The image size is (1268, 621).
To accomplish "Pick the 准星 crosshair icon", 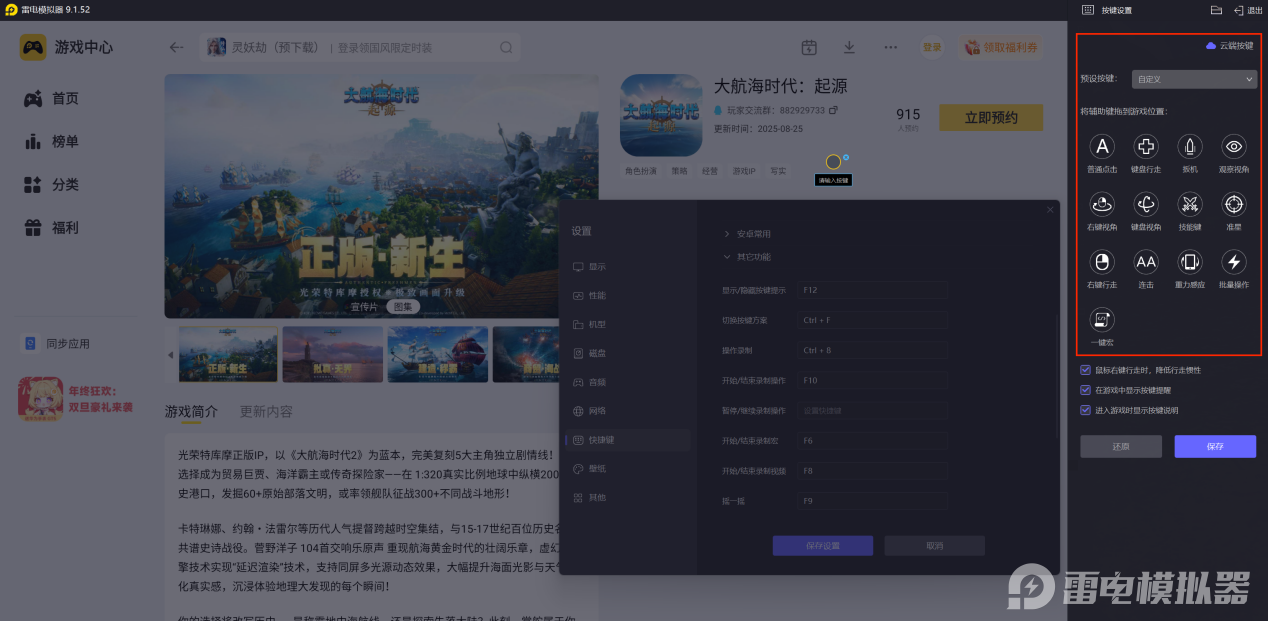I will 1234,205.
